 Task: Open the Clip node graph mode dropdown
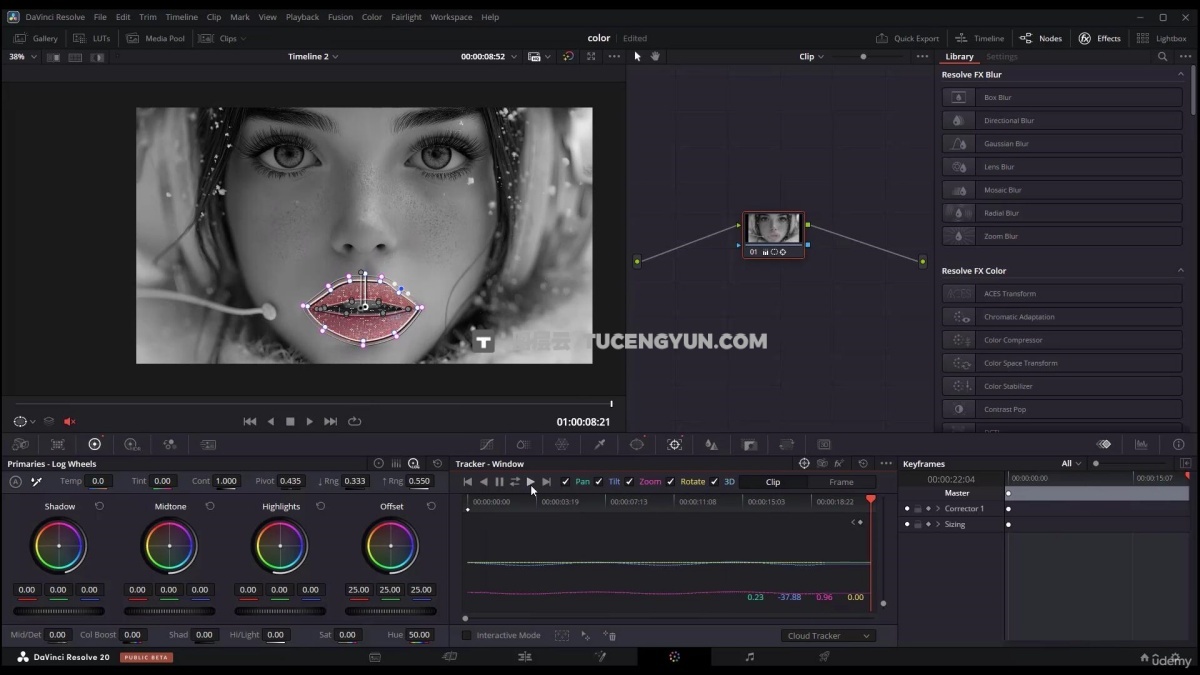click(x=811, y=57)
